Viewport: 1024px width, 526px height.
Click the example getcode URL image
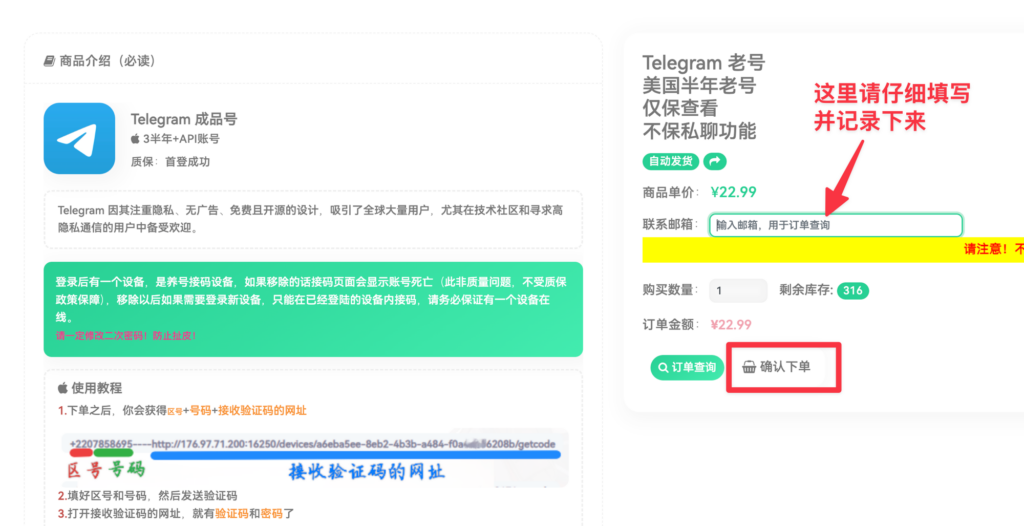pos(315,457)
